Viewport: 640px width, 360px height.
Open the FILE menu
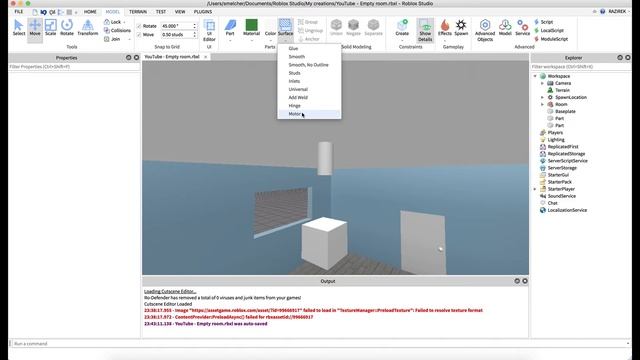tap(19, 12)
